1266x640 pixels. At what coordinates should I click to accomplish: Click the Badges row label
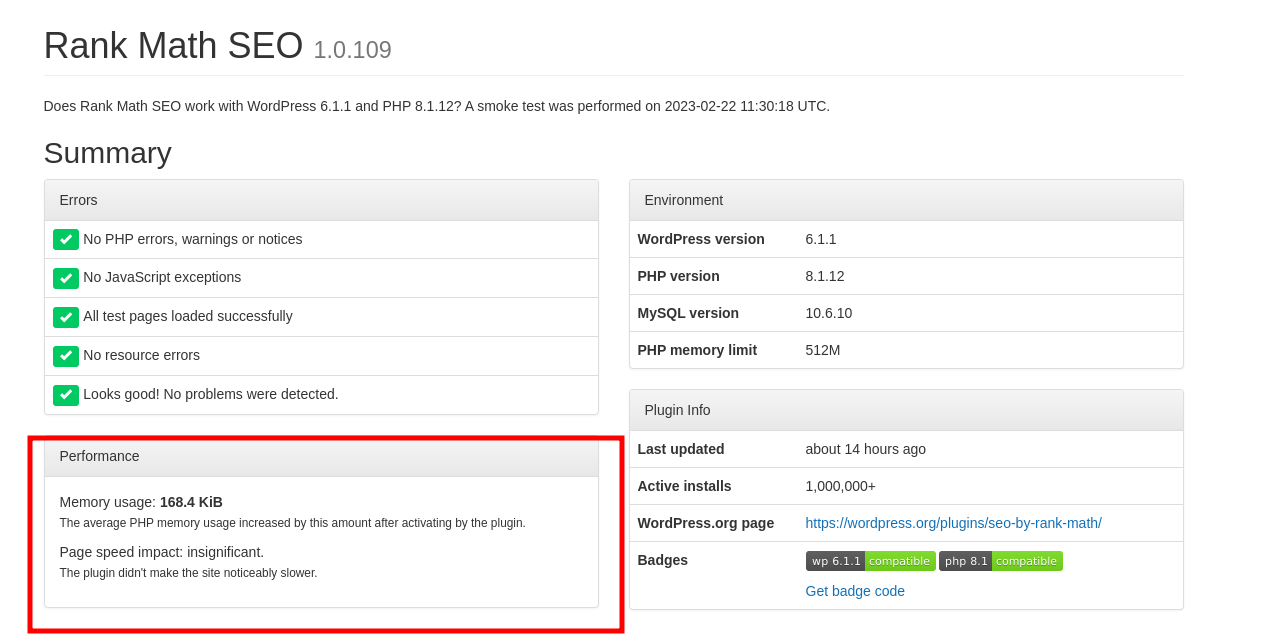(x=663, y=560)
